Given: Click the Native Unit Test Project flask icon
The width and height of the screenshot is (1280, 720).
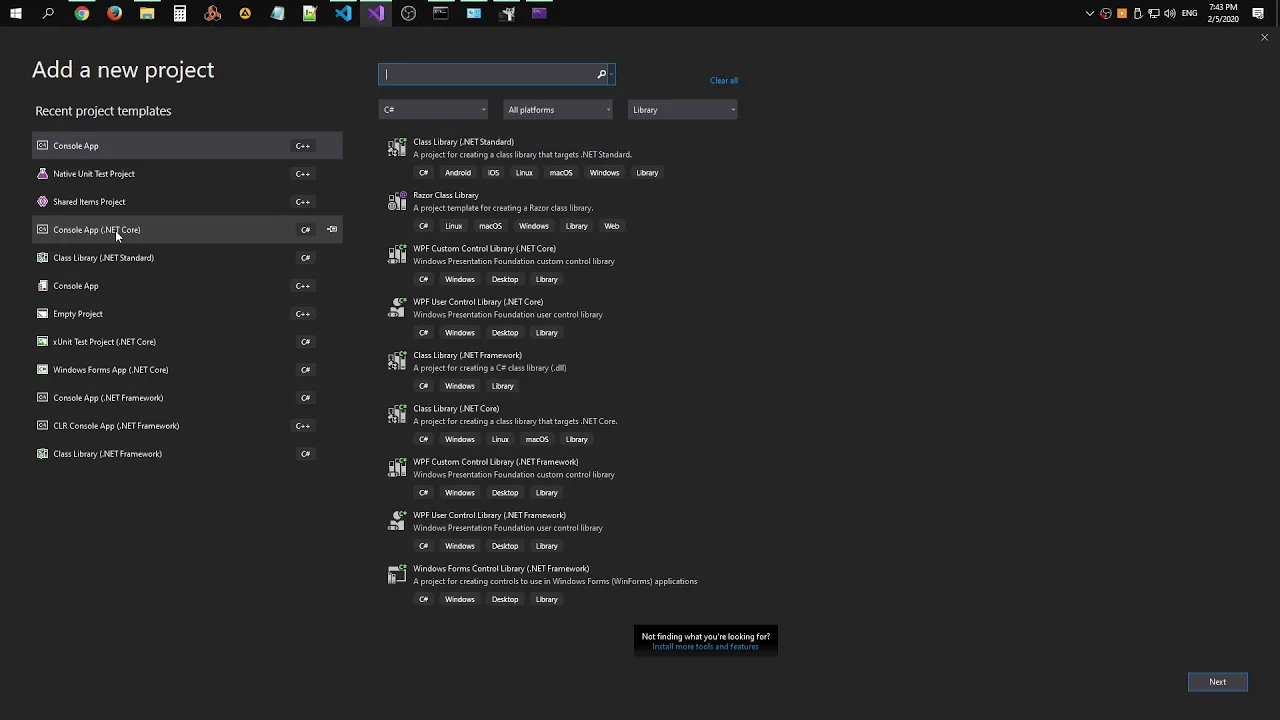Looking at the screenshot, I should point(42,173).
